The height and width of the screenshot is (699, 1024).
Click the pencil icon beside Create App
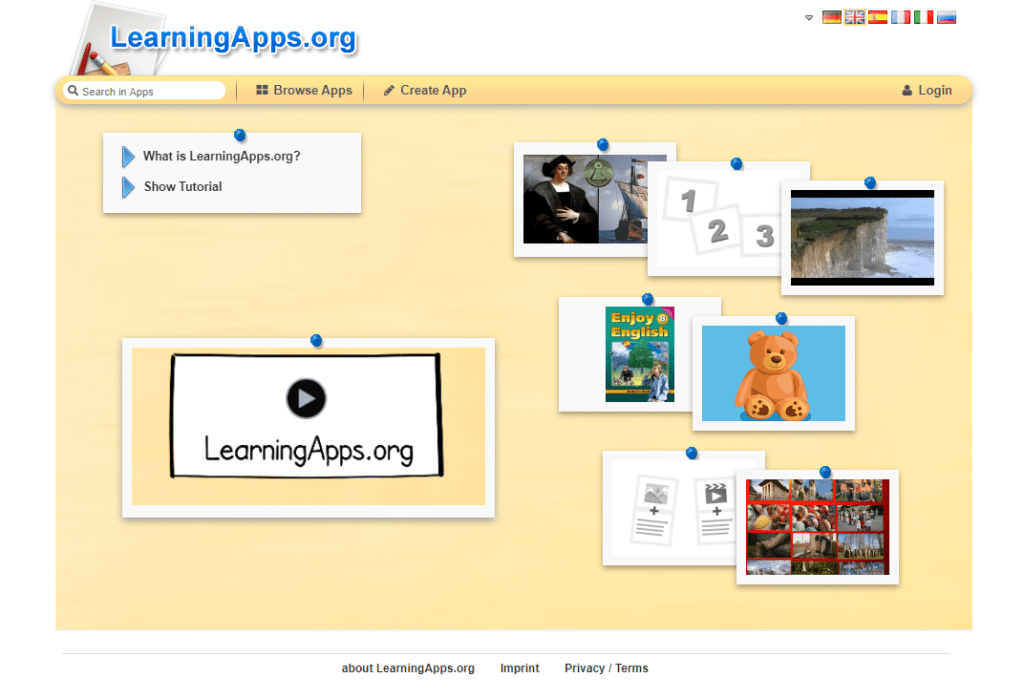point(389,90)
